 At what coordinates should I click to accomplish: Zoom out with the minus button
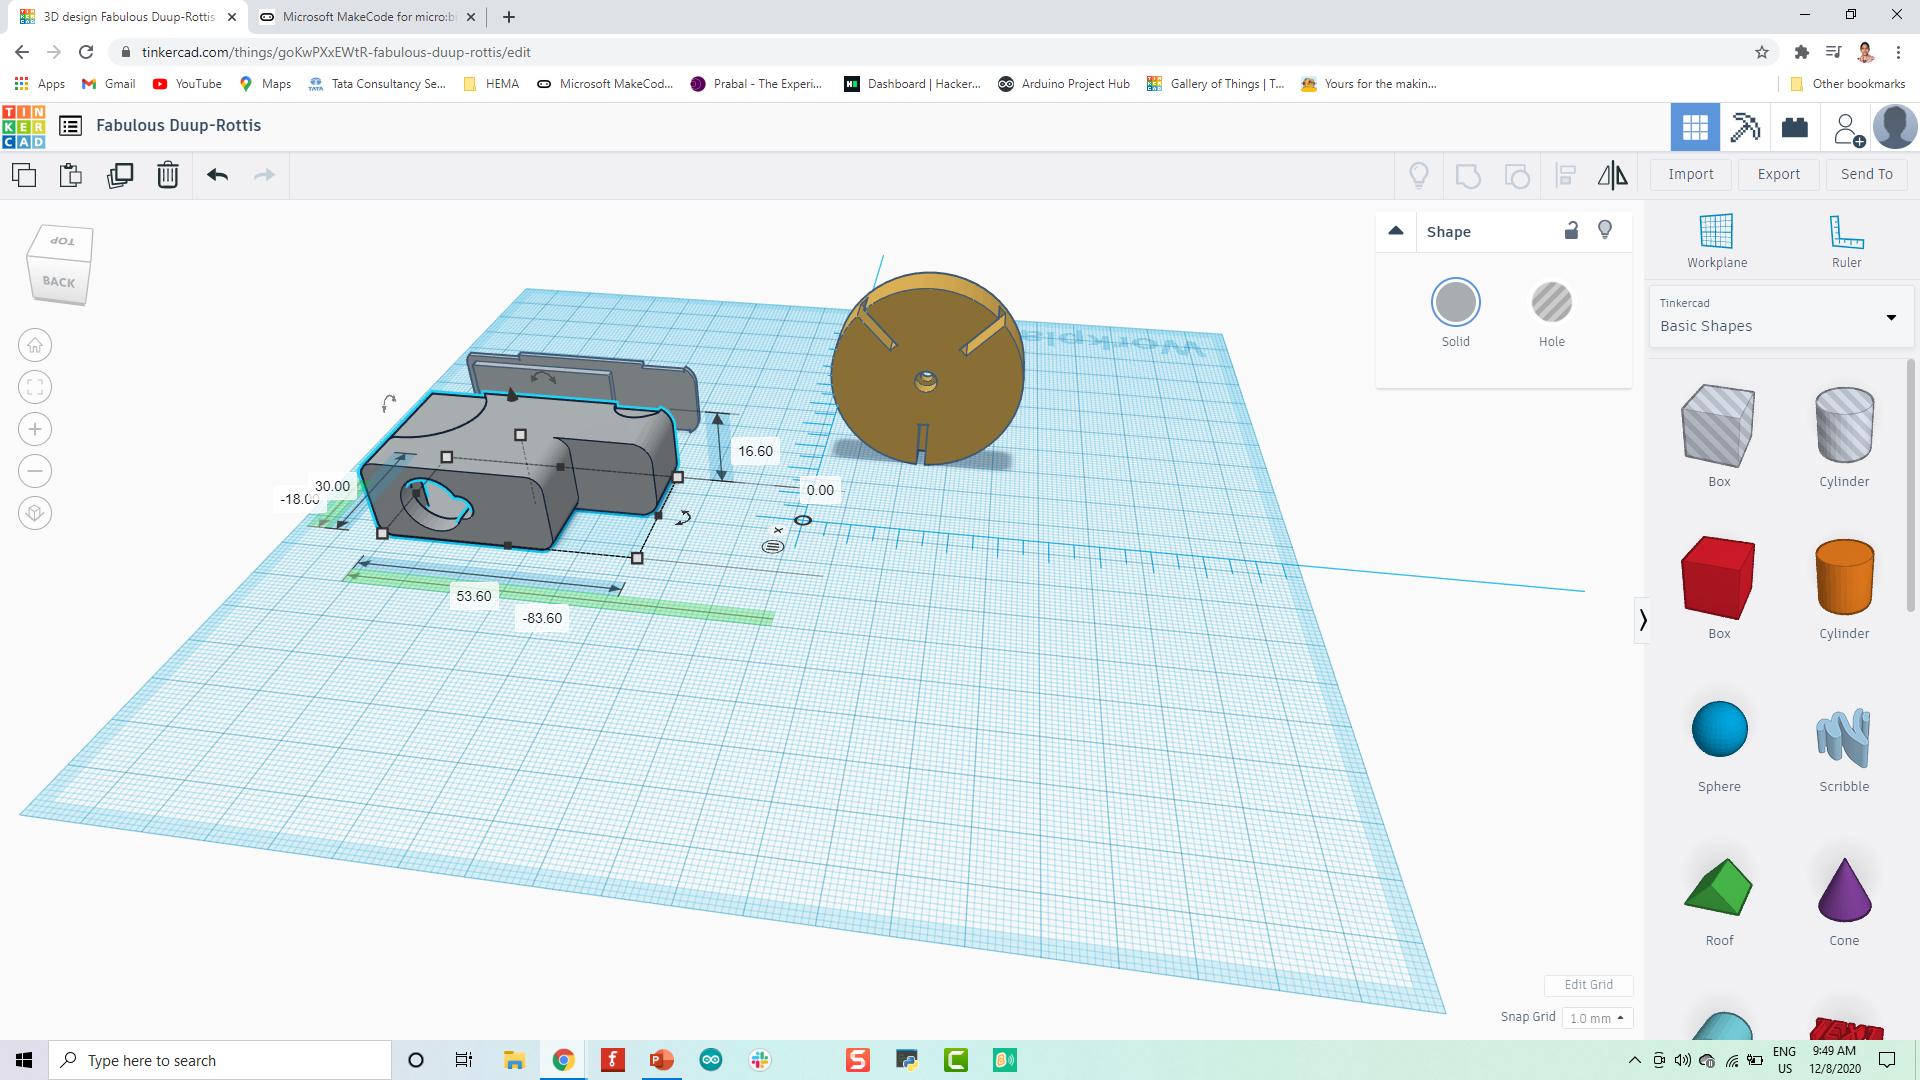click(35, 471)
